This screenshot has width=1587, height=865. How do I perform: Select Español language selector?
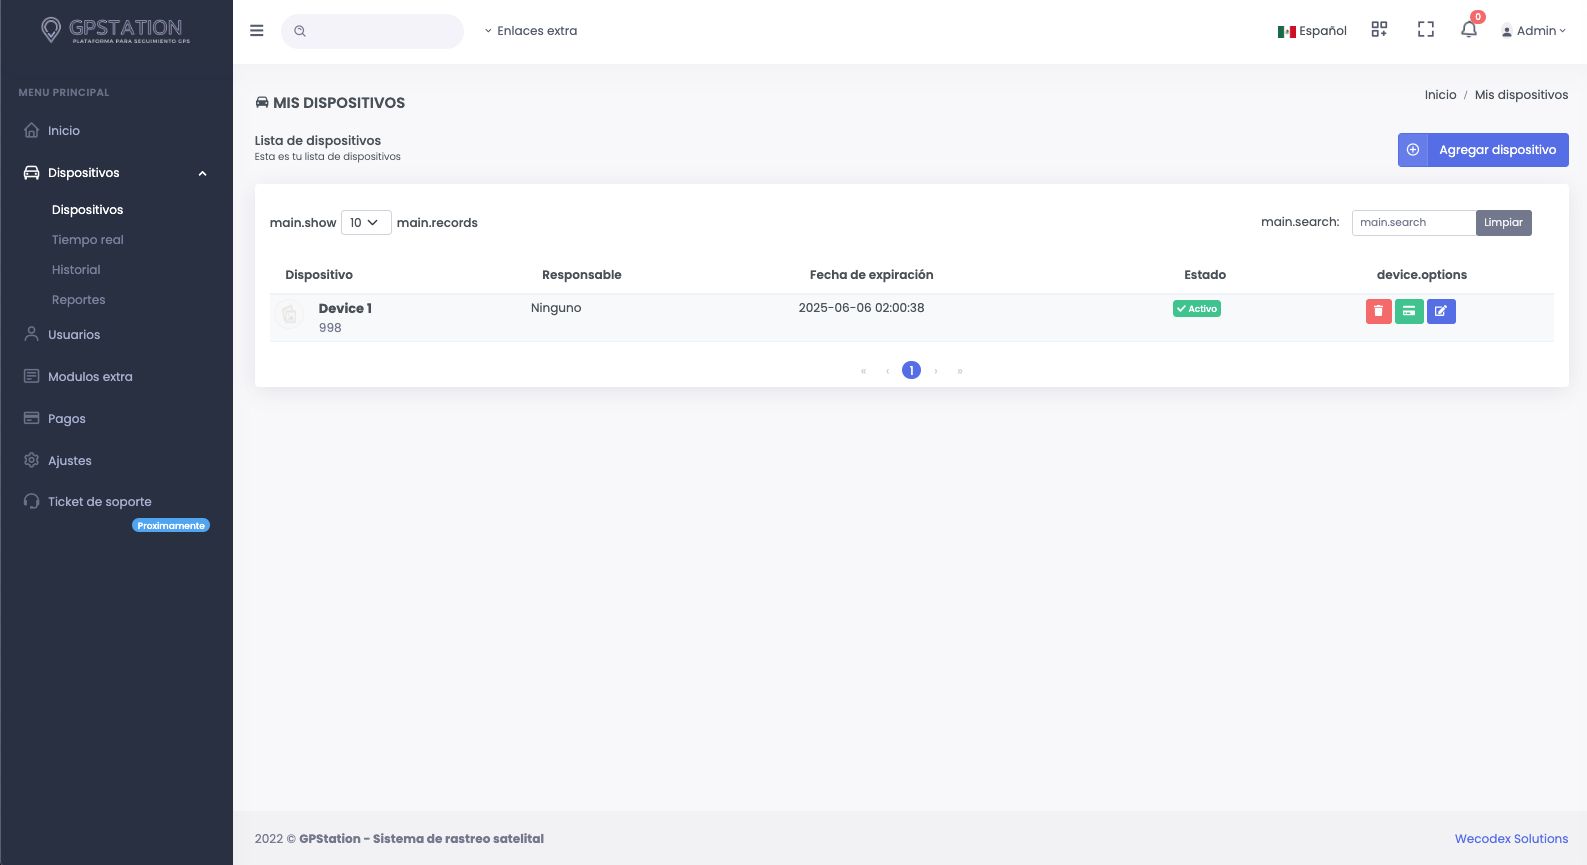point(1312,31)
